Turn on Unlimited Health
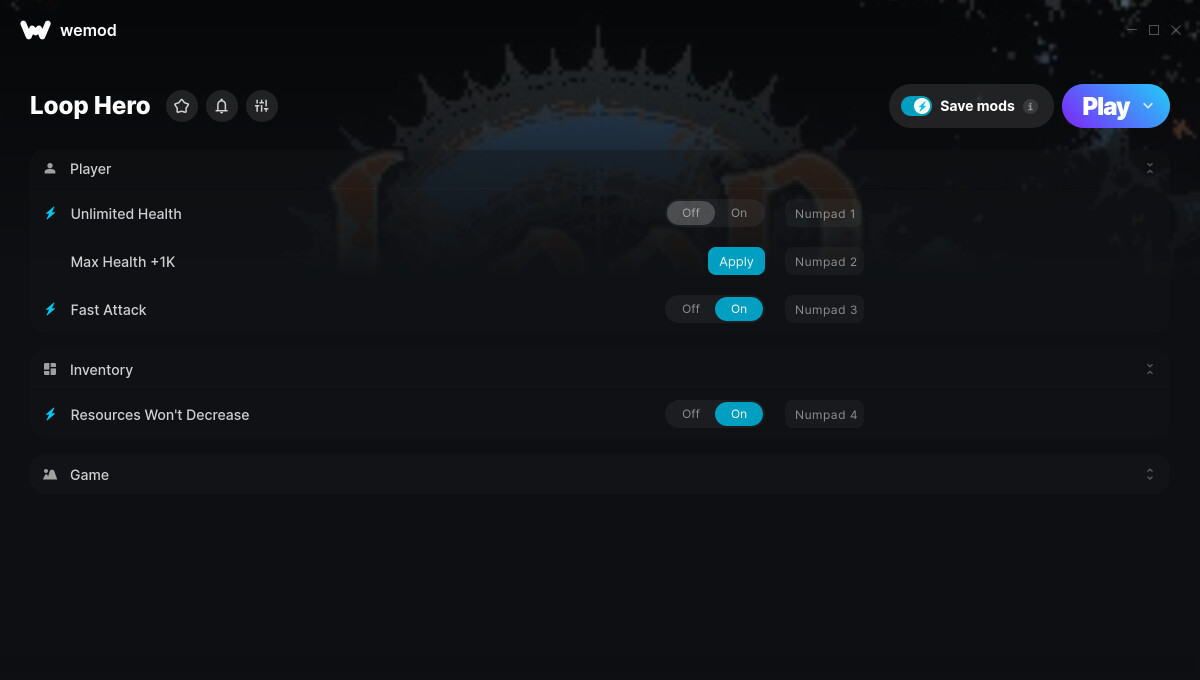 tap(739, 213)
